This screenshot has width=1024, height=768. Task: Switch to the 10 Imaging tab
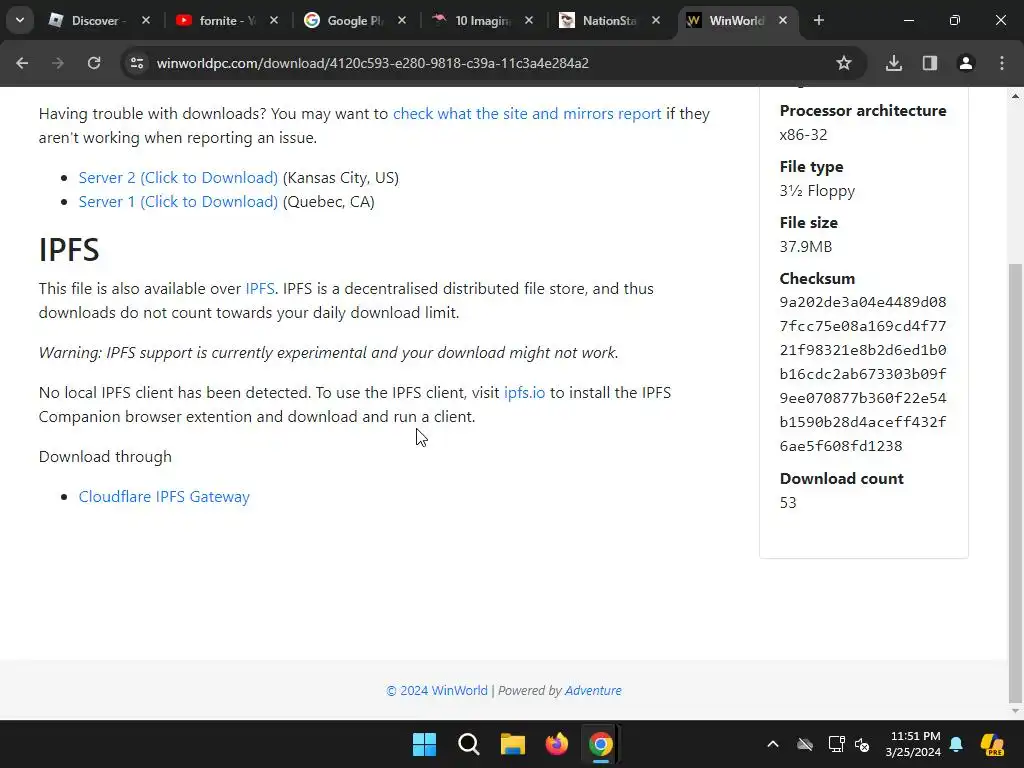(483, 21)
